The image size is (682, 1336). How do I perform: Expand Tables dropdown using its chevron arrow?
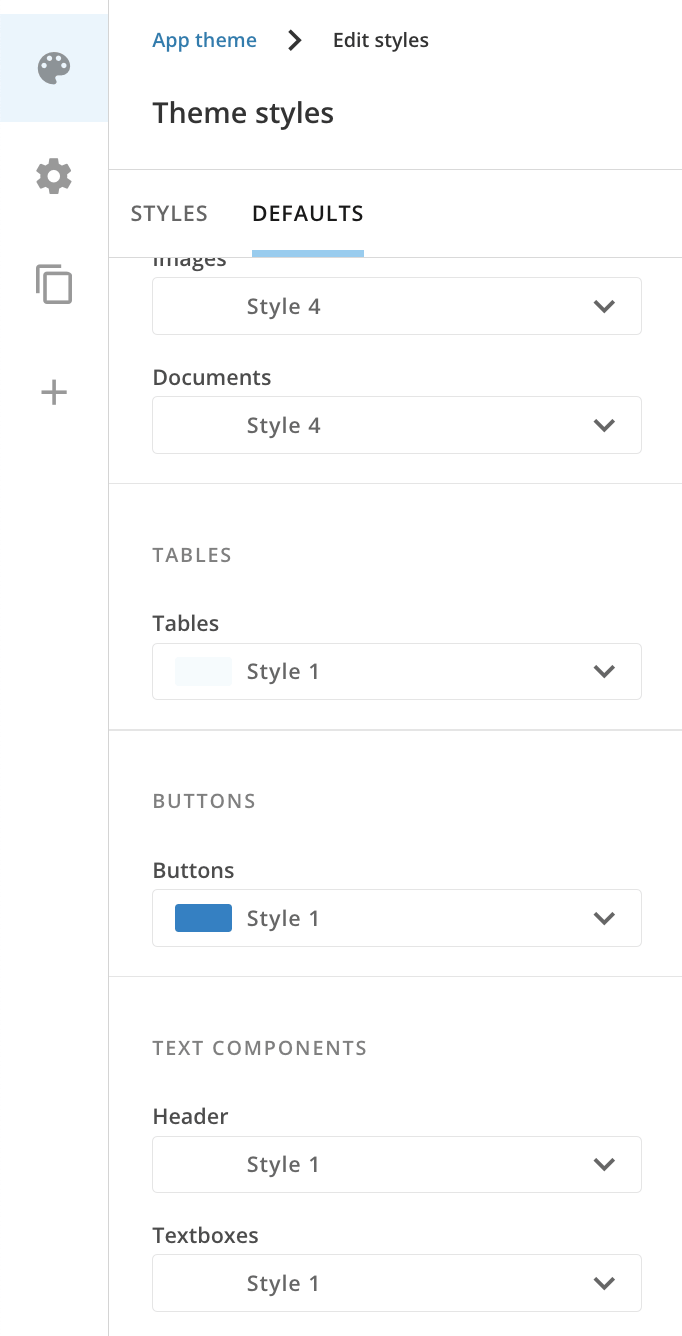click(x=604, y=671)
